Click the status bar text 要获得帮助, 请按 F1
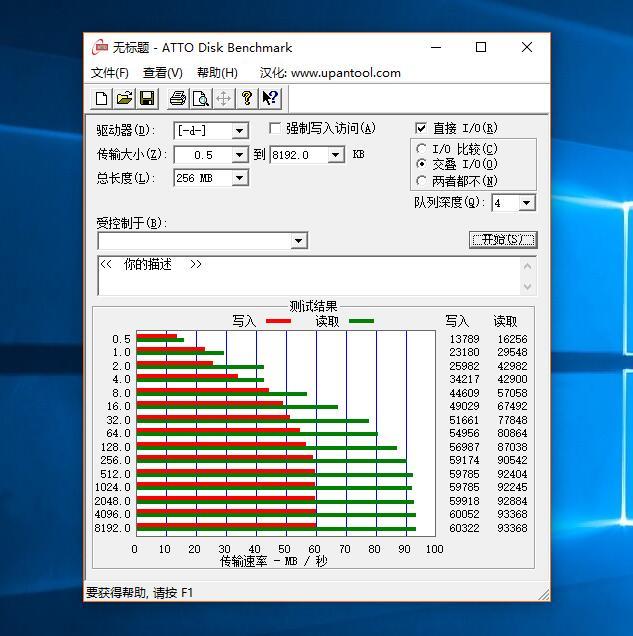633x636 pixels. tap(139, 593)
